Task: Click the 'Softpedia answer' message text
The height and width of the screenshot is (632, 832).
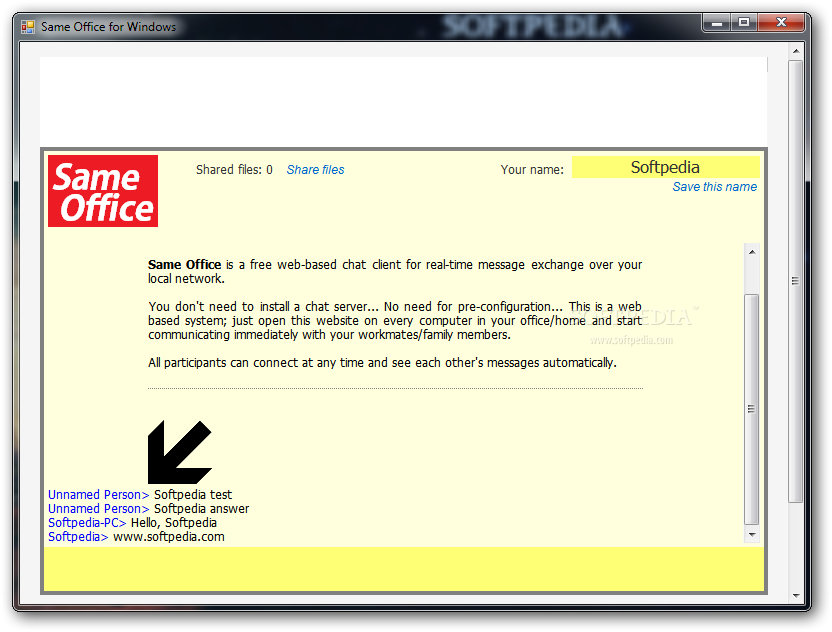Action: [202, 508]
